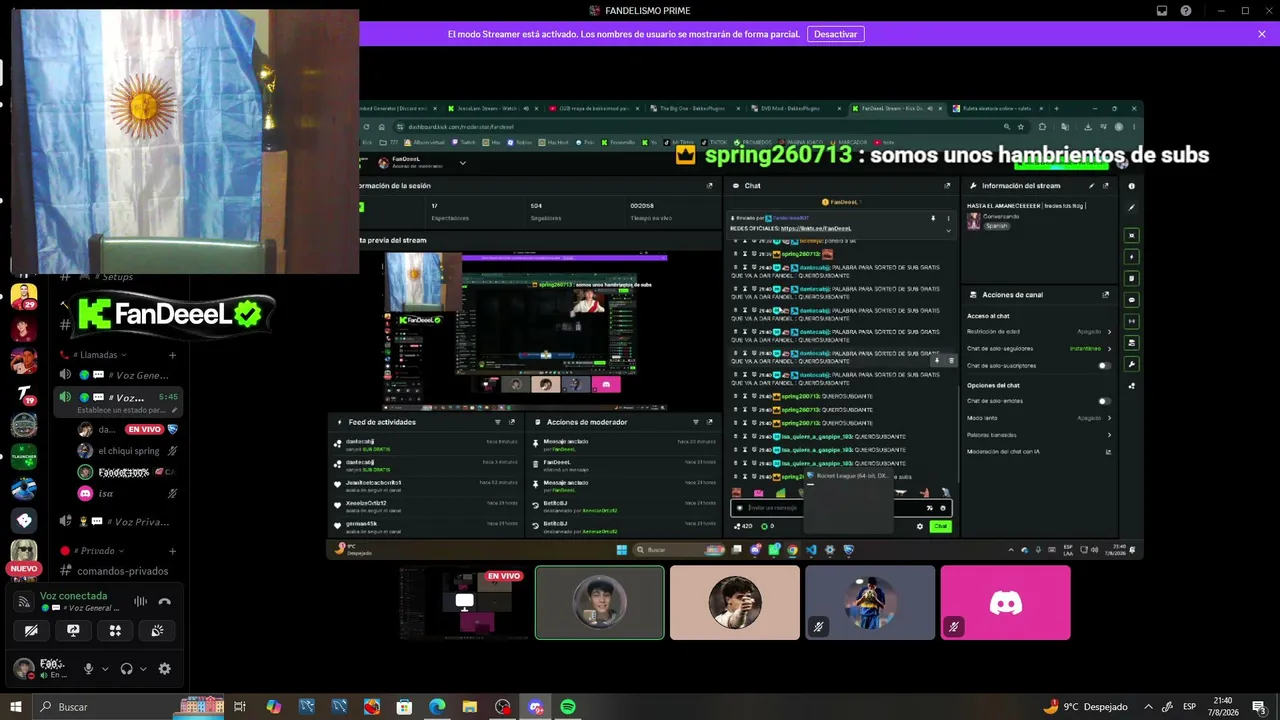Viewport: 1280px width, 720px height.
Task: Open the server icon with the 29 badge
Action: [x=24, y=297]
